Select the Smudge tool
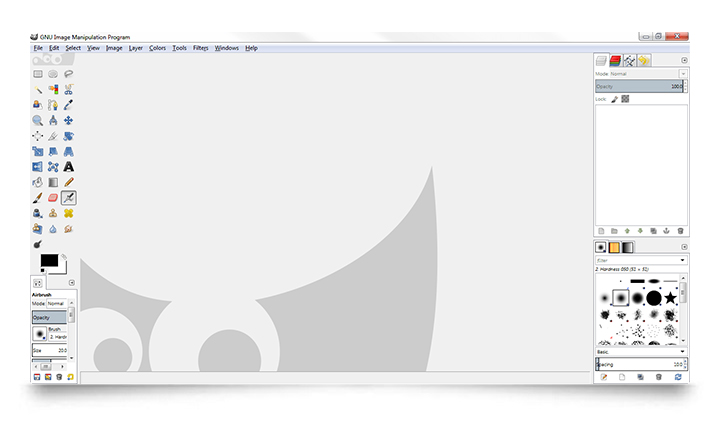This screenshot has width=725, height=436. coord(68,229)
